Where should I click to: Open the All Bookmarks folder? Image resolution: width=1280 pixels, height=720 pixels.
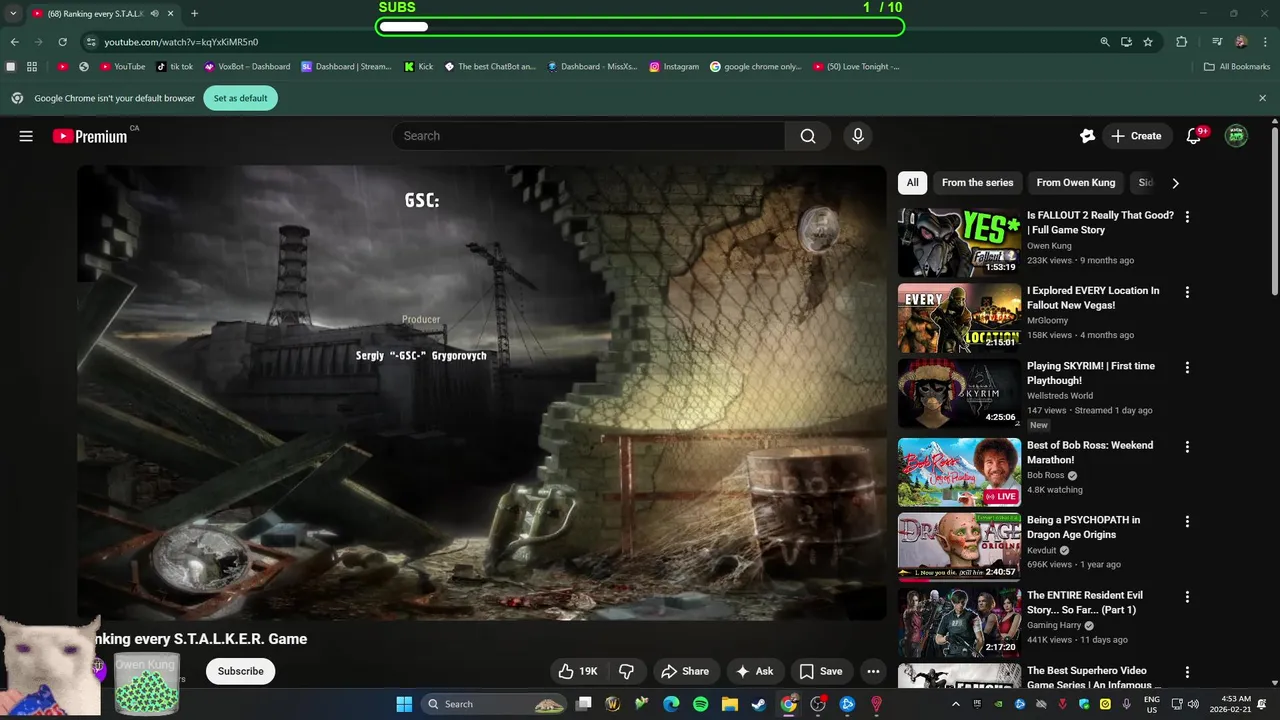pos(1237,67)
